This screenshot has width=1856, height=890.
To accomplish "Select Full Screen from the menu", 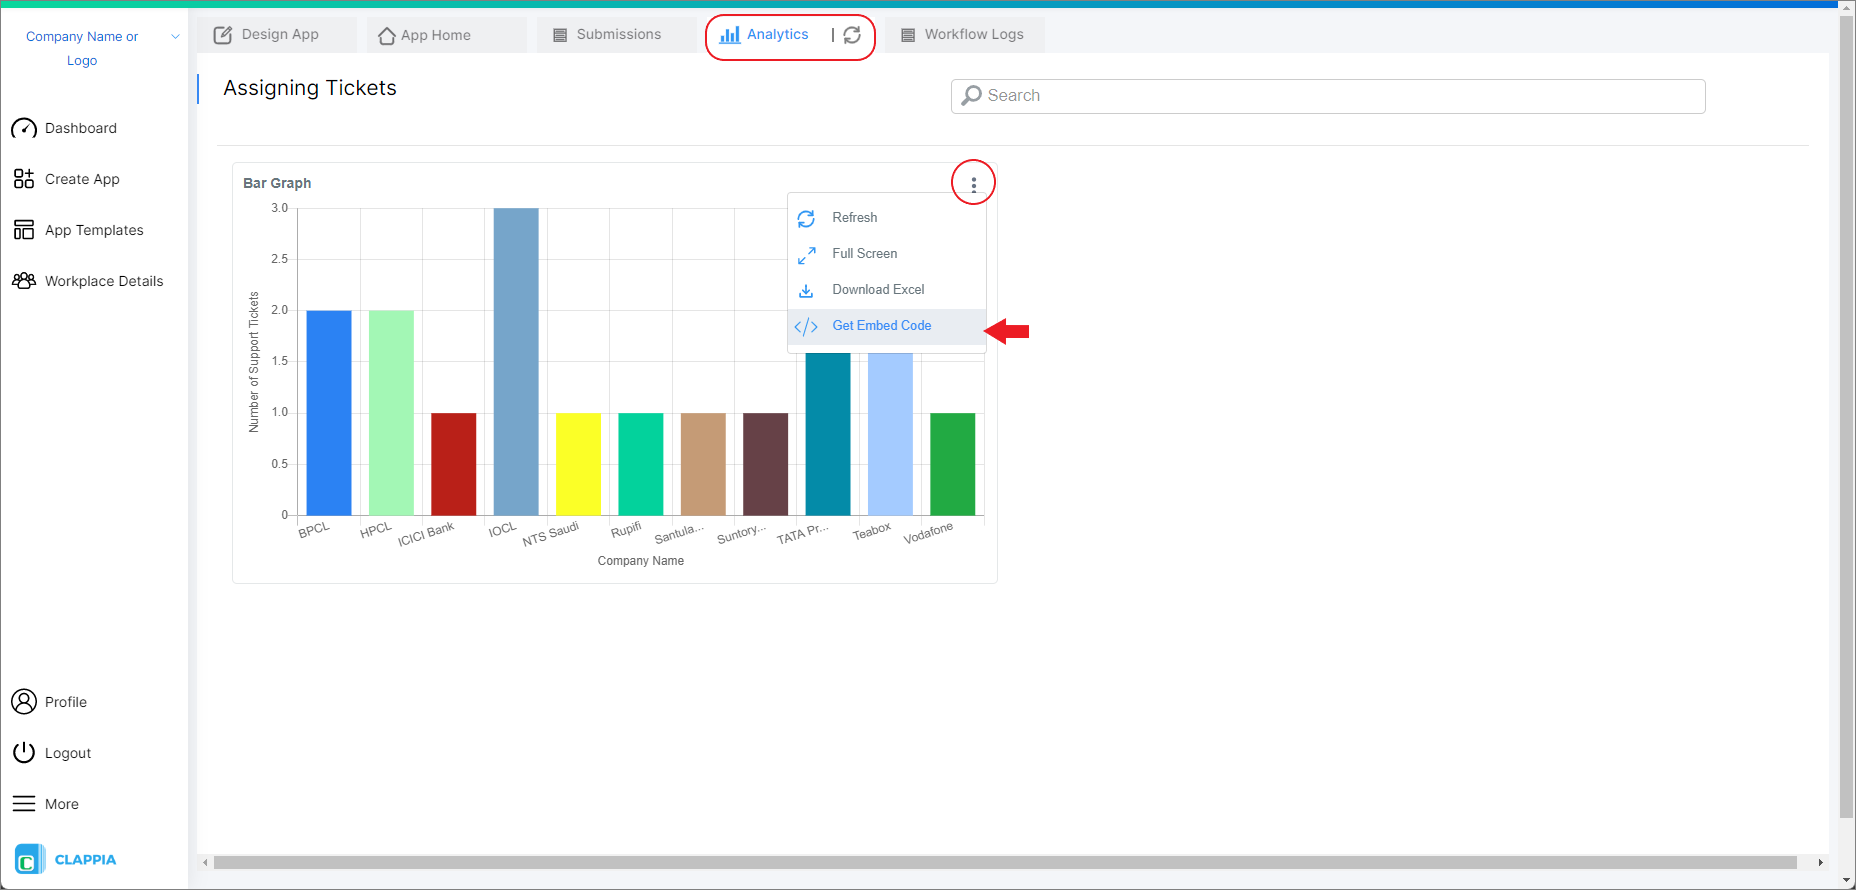I will coord(887,254).
